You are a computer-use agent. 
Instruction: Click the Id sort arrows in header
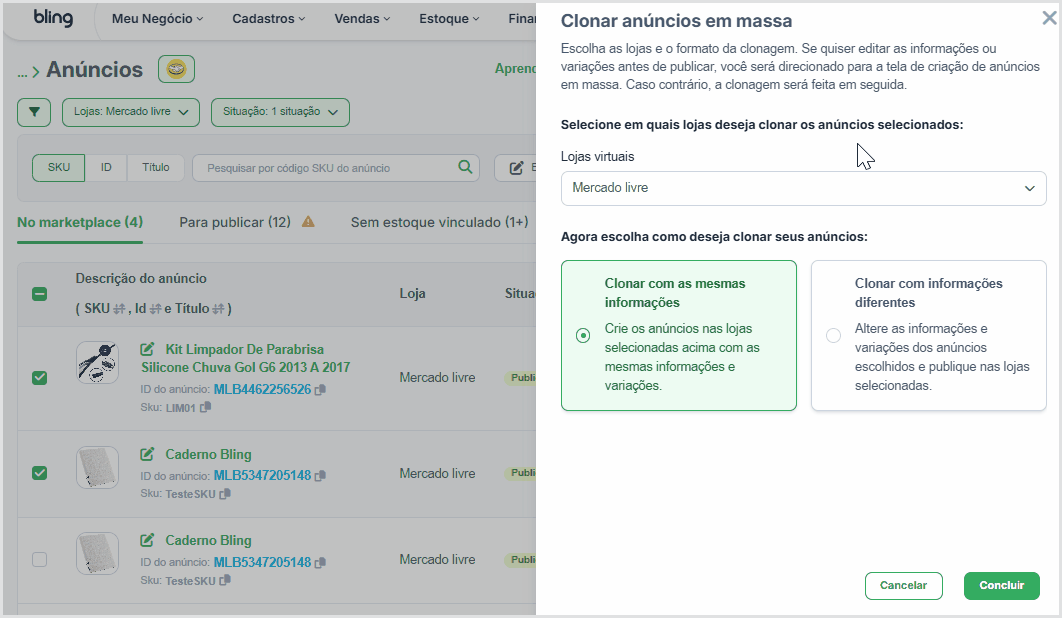[x=155, y=309]
